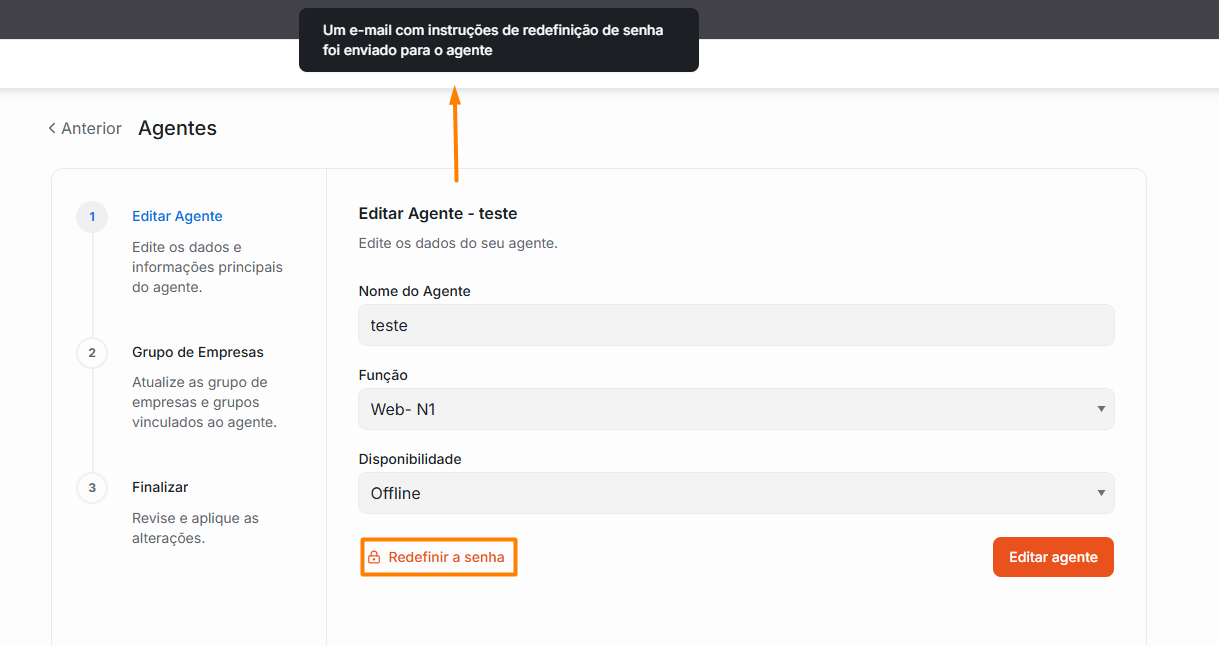Click the Anterior back link text

point(91,128)
